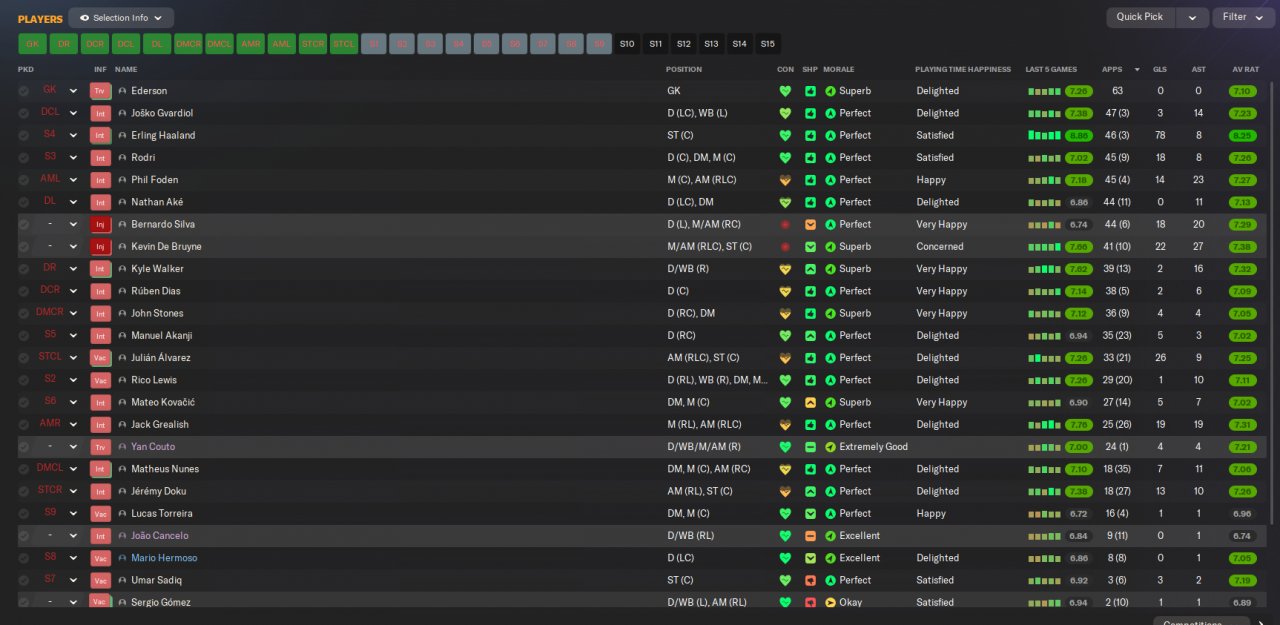Click the person icon beside Phil Foden
1280x625 pixels.
point(122,180)
